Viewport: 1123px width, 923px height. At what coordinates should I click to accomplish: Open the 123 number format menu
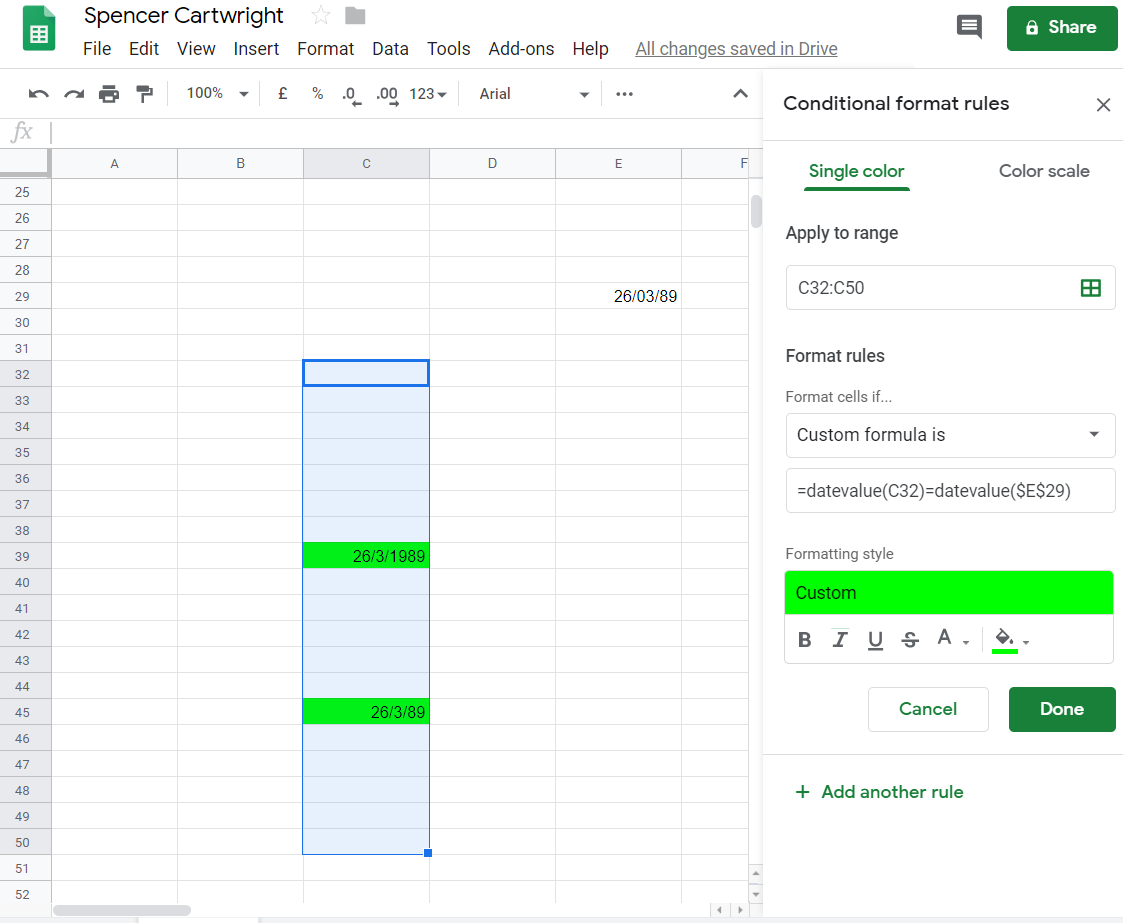(x=428, y=93)
